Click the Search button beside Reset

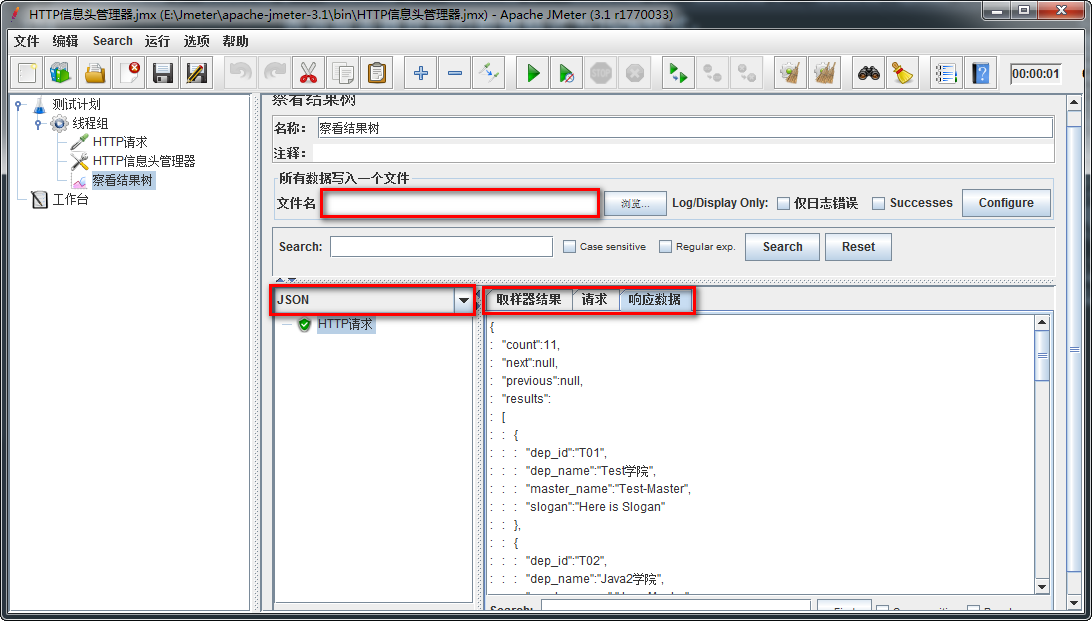click(782, 246)
